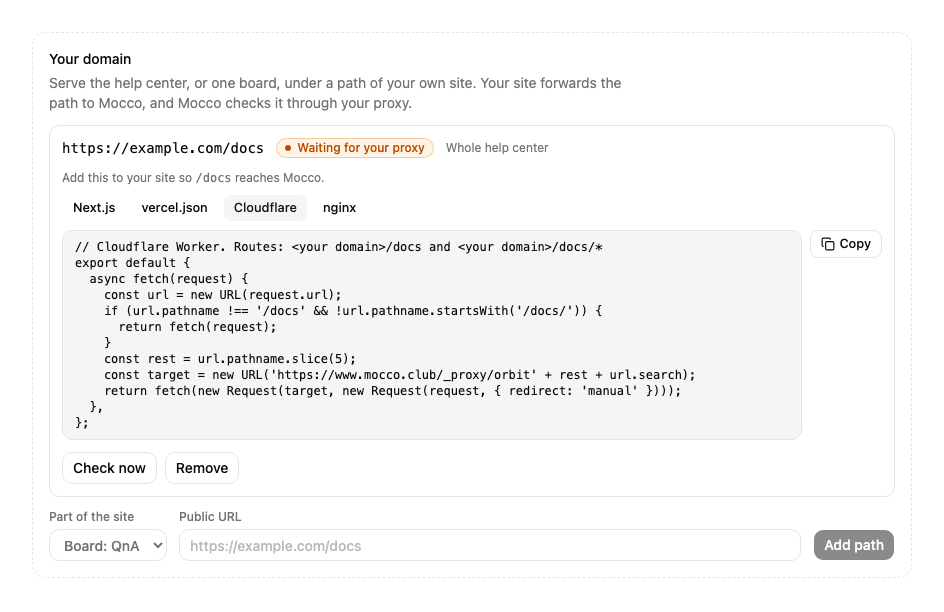Show the nginx configuration tab
This screenshot has height=612, width=944.
pos(340,208)
